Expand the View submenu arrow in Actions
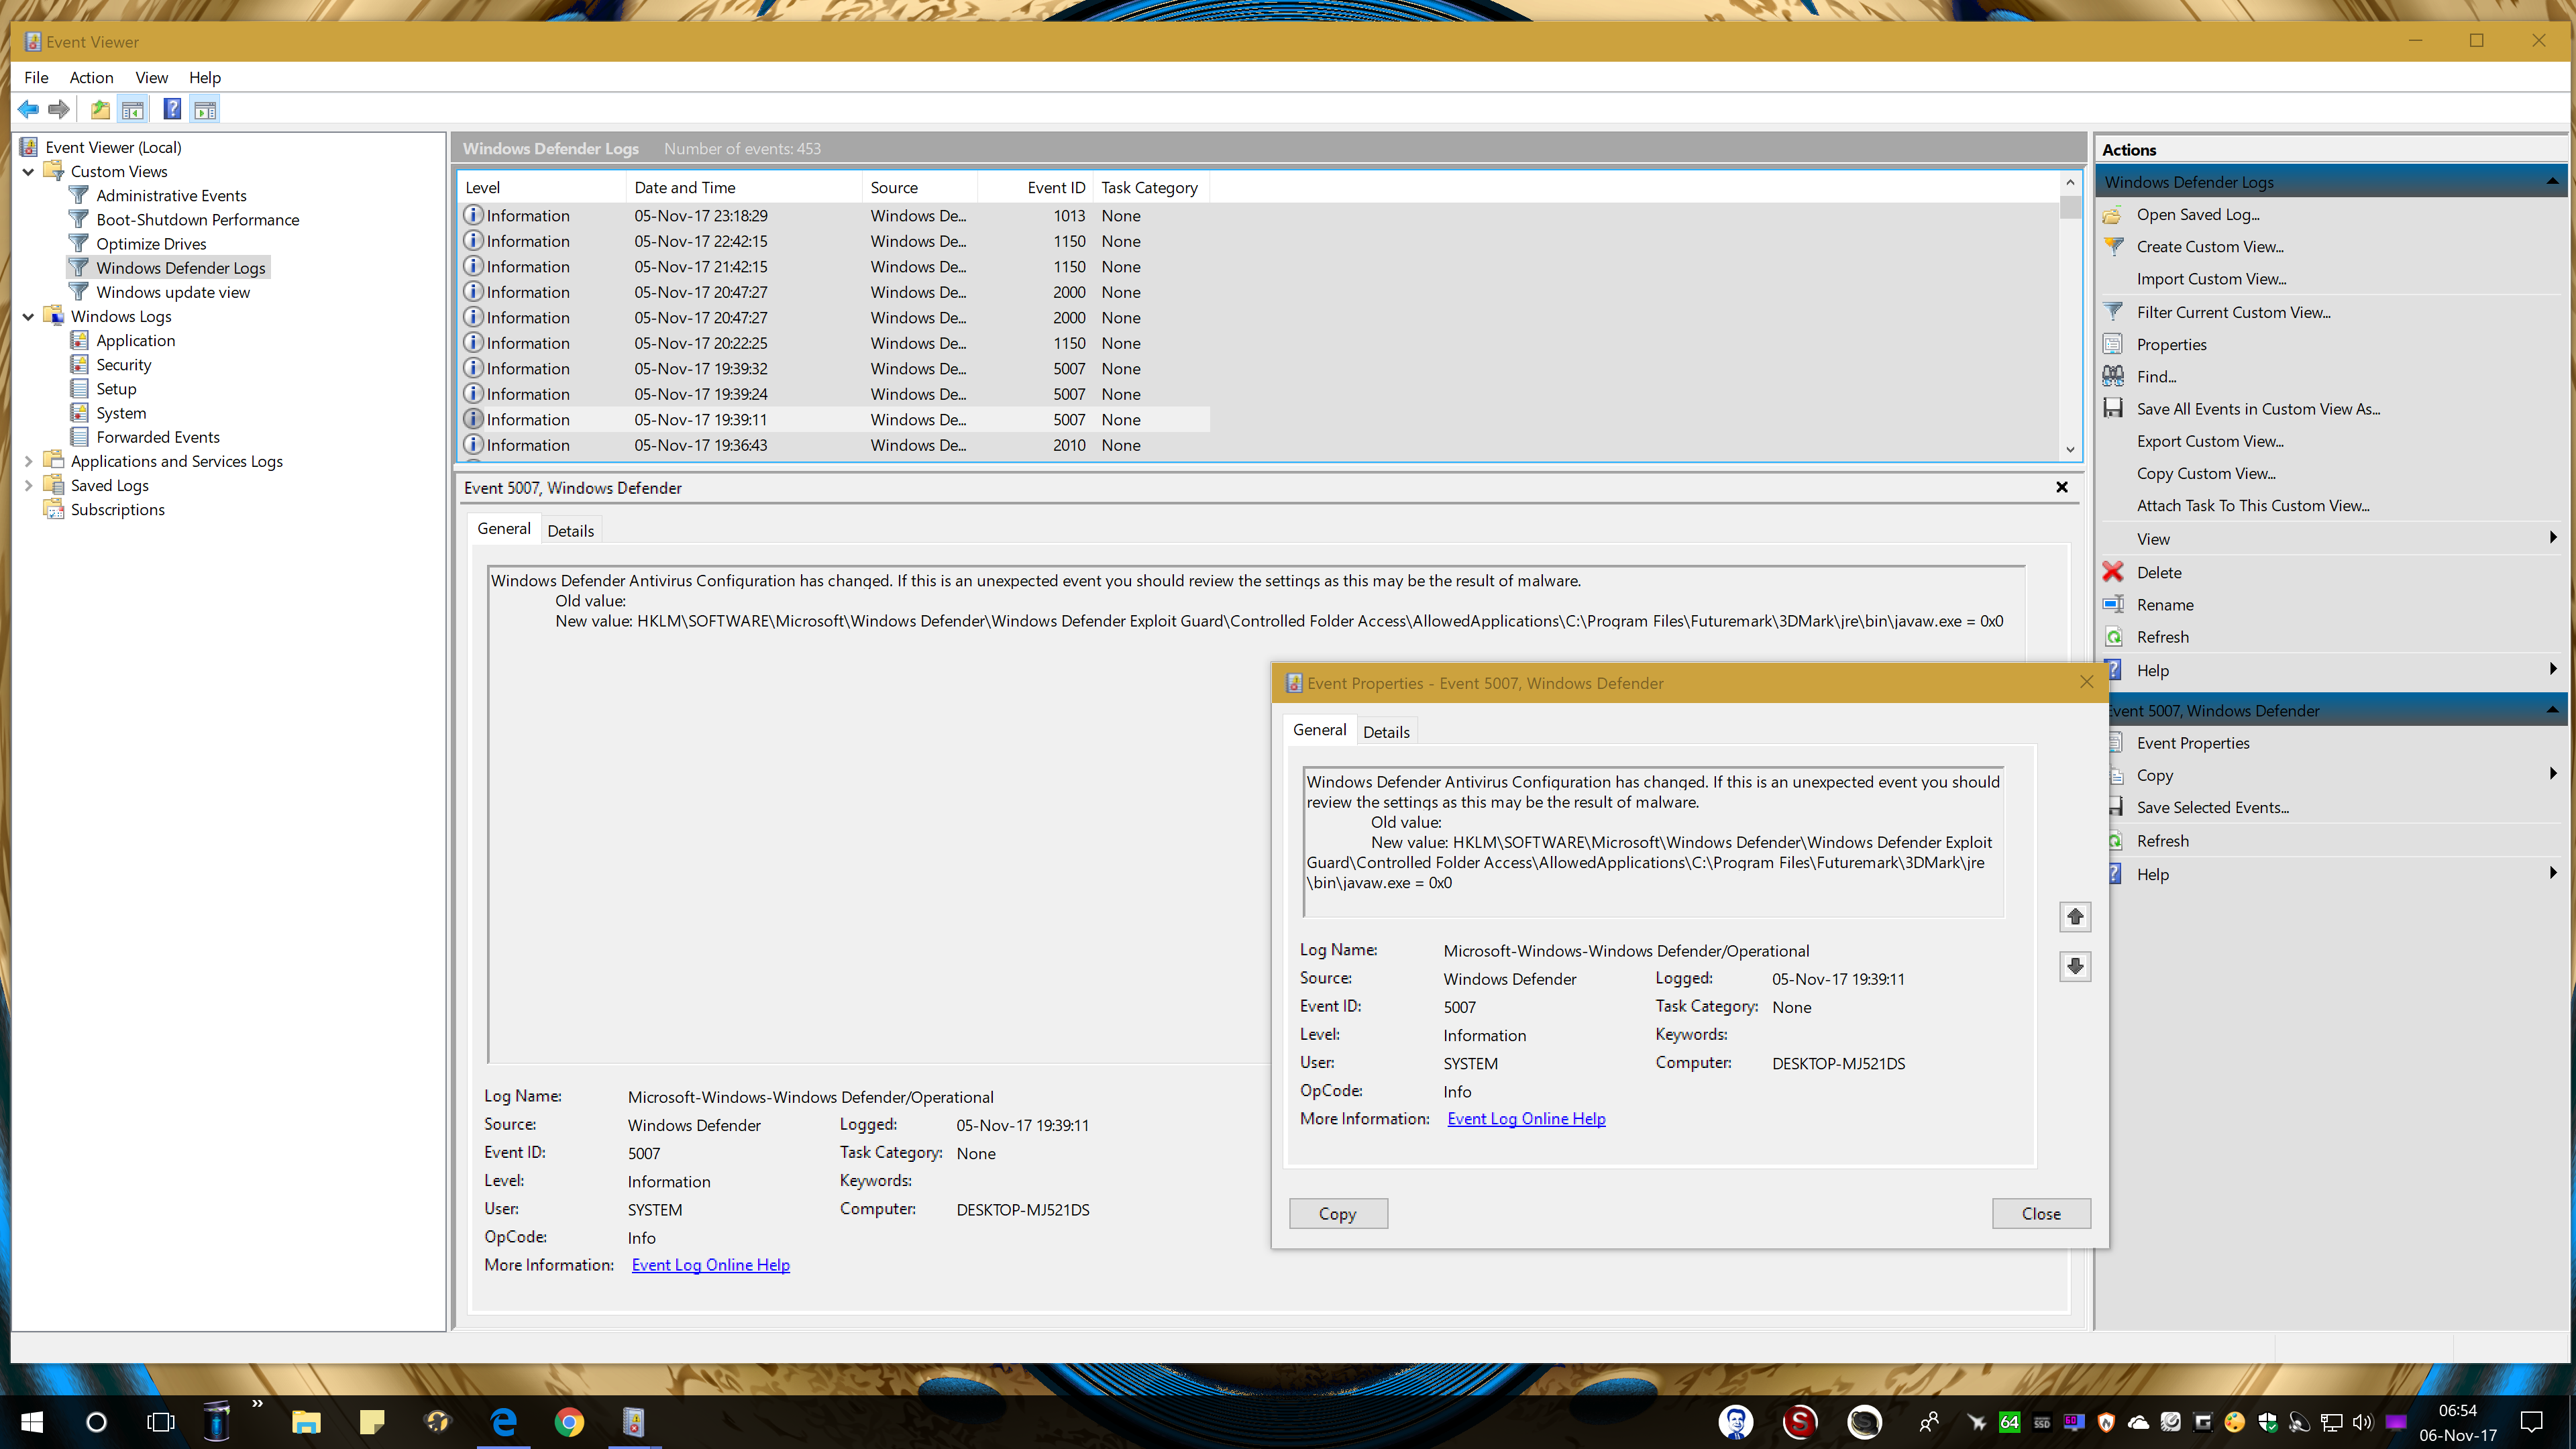The width and height of the screenshot is (2576, 1449). pyautogui.click(x=2553, y=538)
